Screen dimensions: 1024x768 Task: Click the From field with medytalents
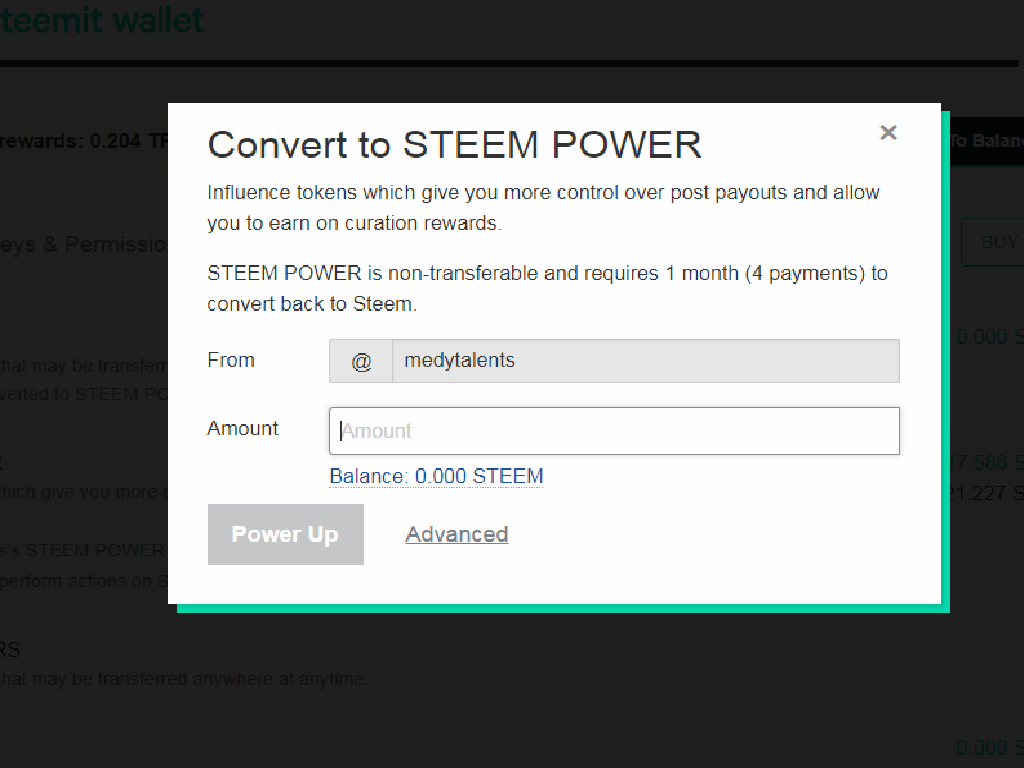tap(645, 360)
